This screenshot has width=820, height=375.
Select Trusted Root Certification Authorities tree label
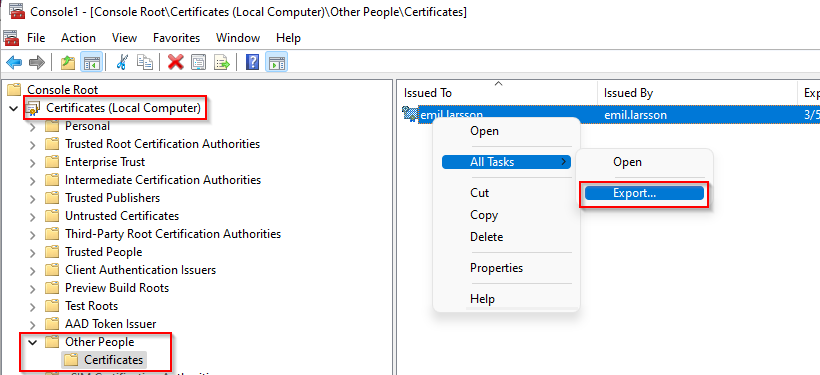click(162, 144)
